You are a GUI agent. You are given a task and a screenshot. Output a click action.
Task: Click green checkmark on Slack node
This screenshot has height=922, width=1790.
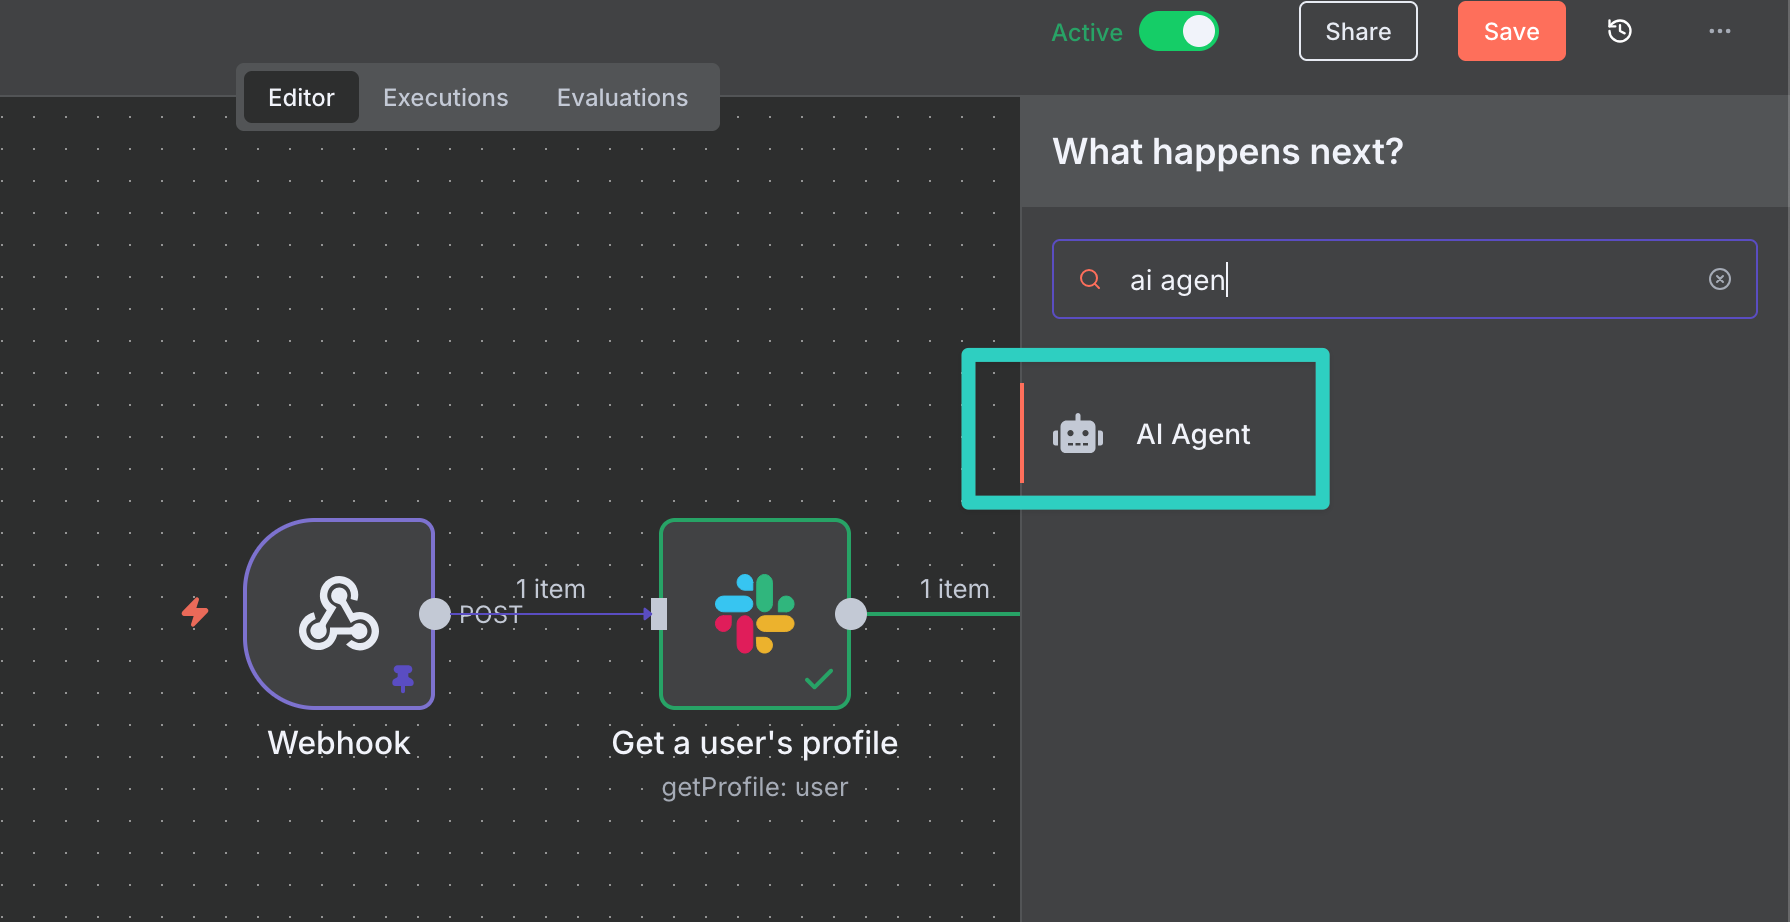(x=819, y=680)
